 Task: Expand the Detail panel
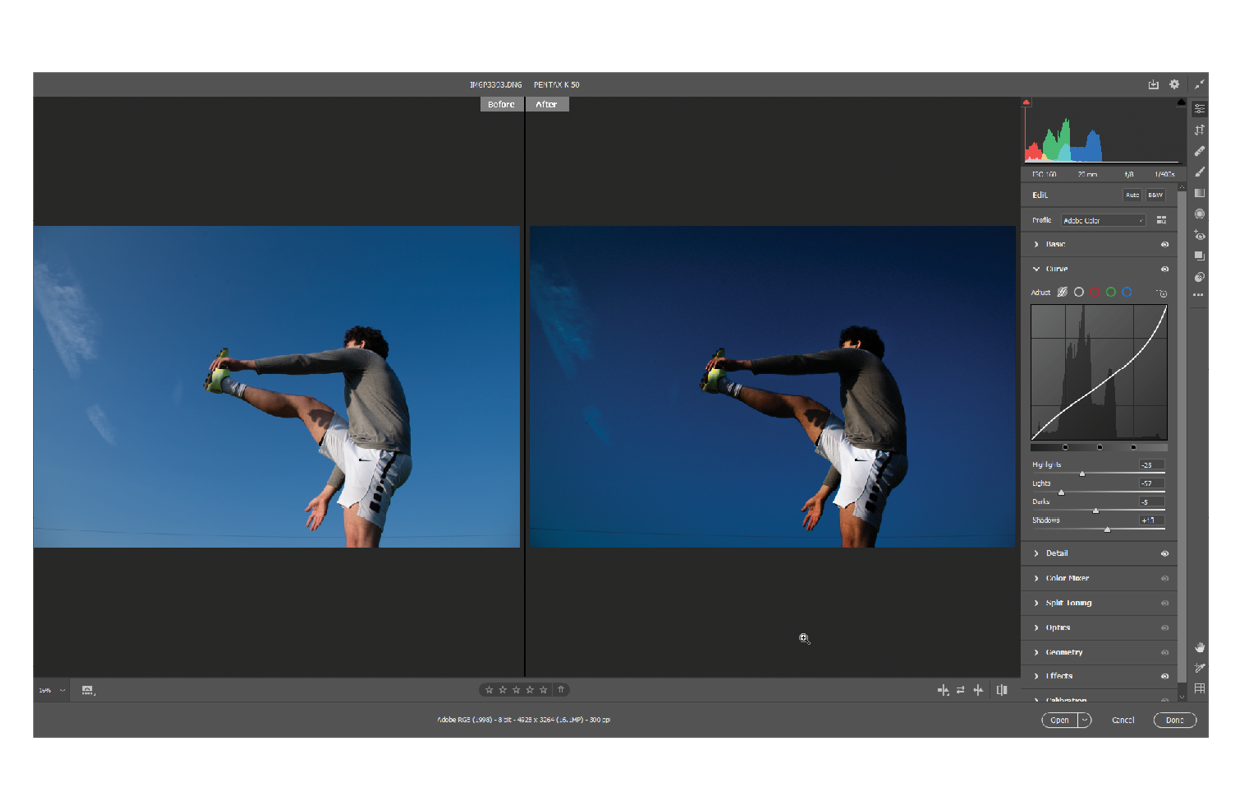[1036, 554]
